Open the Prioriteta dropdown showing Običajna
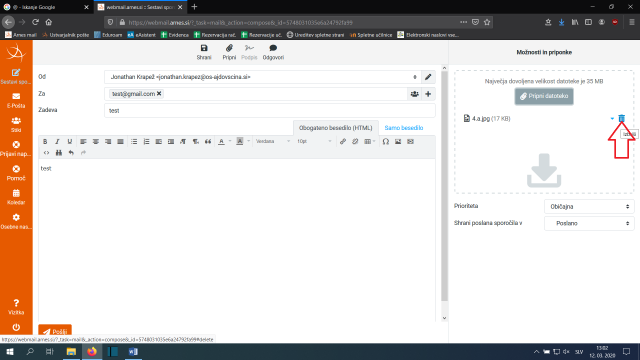The image size is (640, 360). coord(589,207)
